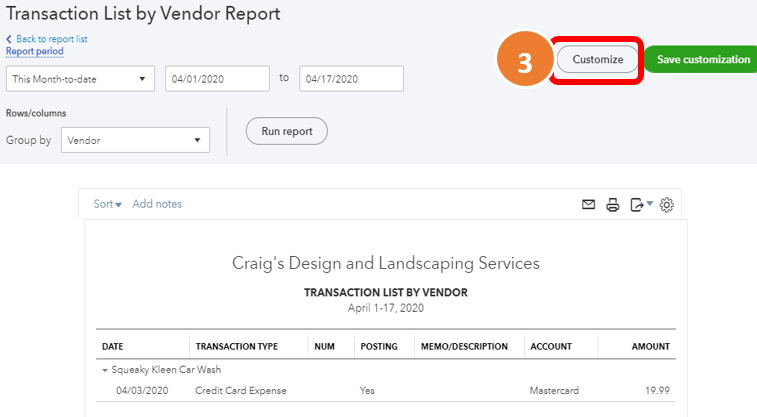757x417 pixels.
Task: Expand the Sort dropdown
Action: tap(108, 204)
